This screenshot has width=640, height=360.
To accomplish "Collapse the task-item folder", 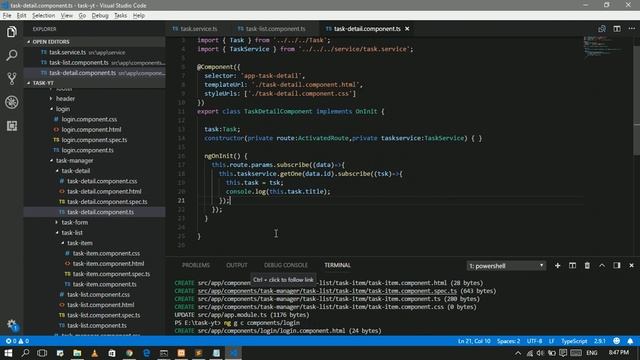I will tap(80, 243).
